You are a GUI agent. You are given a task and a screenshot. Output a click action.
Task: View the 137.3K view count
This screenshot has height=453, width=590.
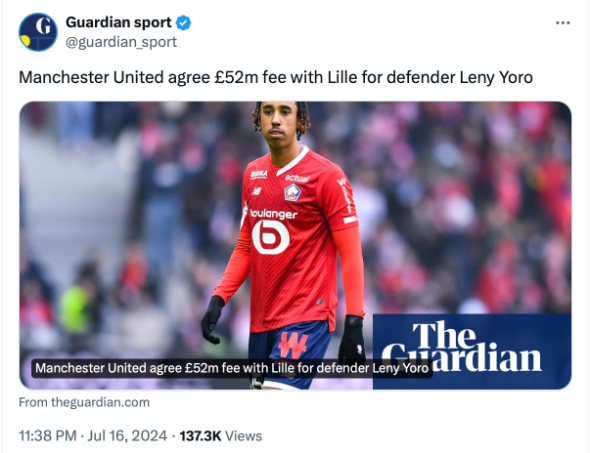[x=200, y=436]
